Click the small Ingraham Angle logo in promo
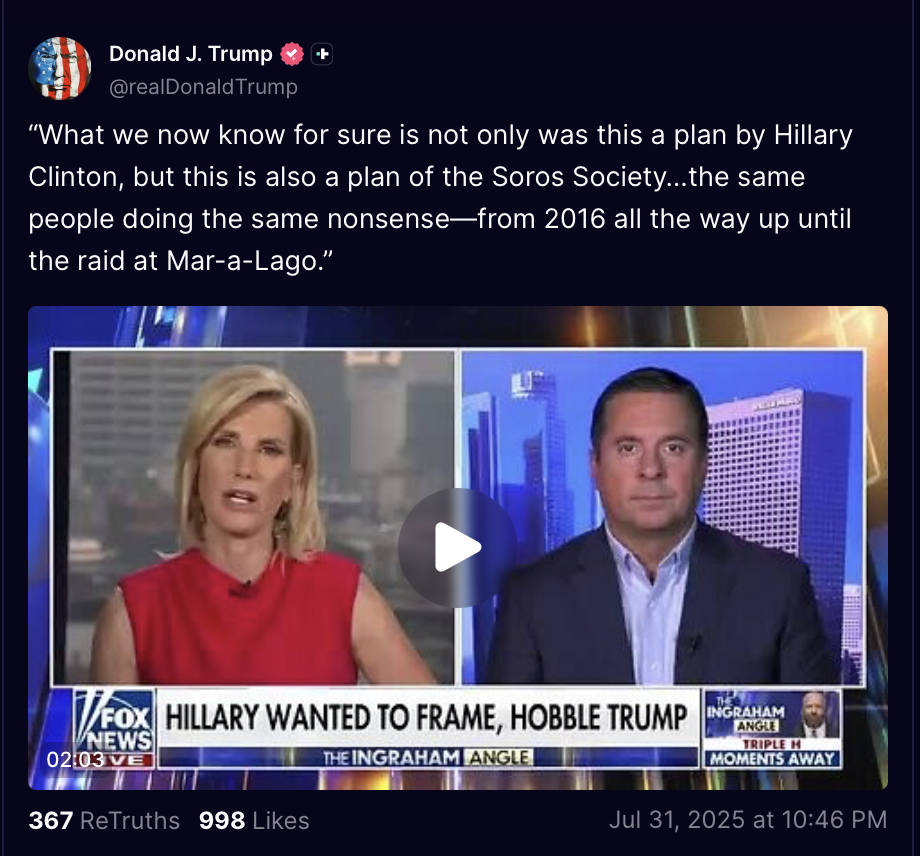 coord(746,713)
